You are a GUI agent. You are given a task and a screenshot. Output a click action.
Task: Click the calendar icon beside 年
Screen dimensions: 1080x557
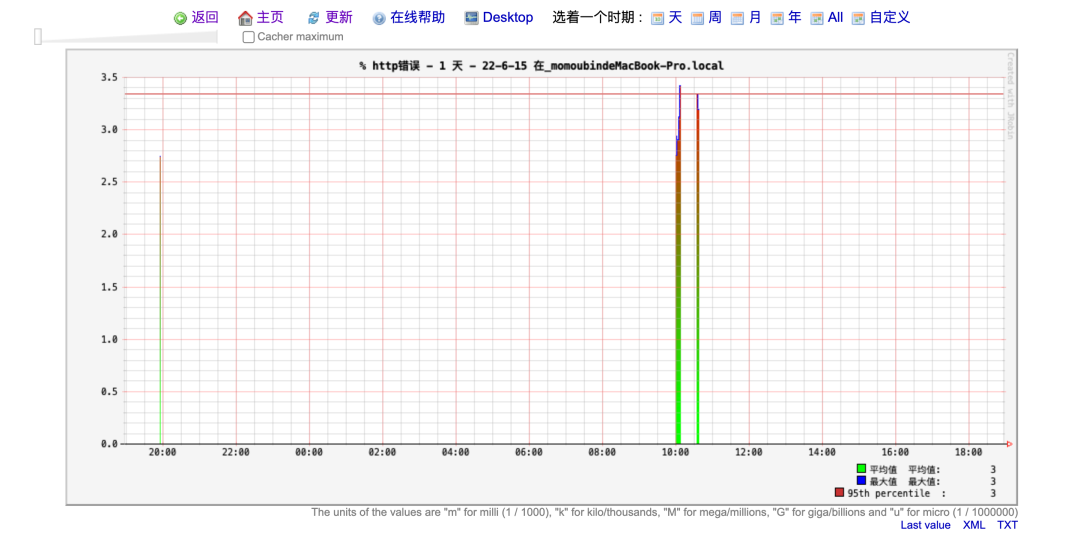click(x=778, y=18)
